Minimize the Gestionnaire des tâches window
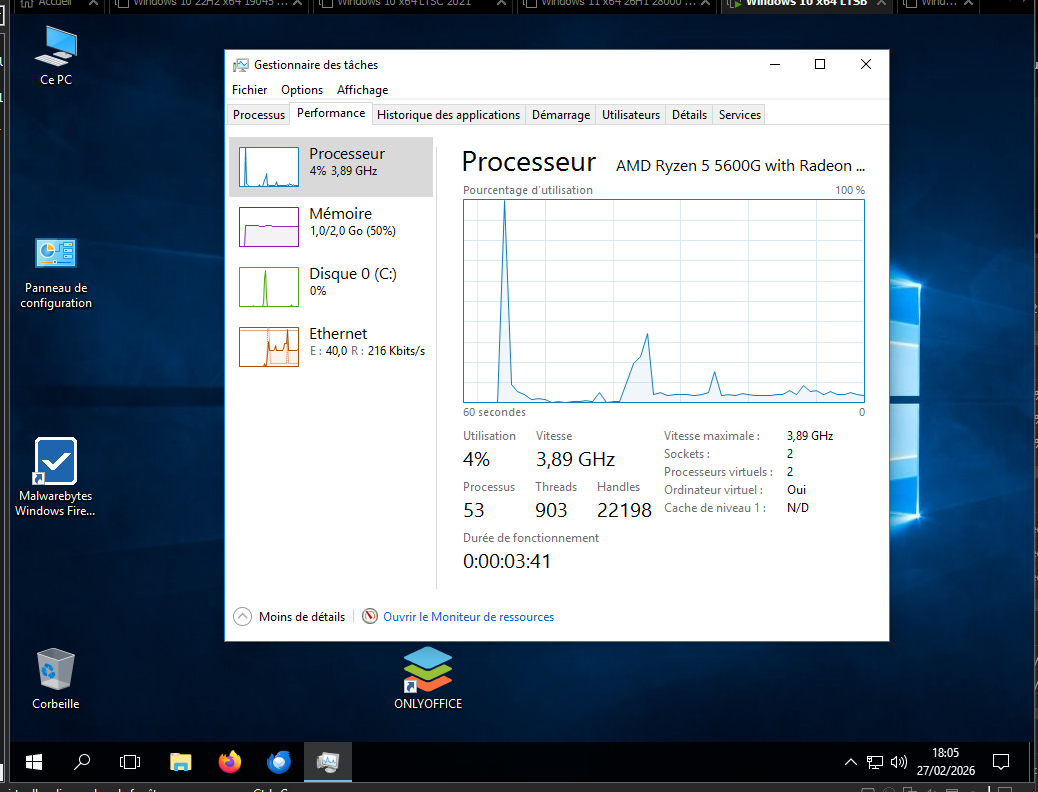This screenshot has height=792, width=1038. point(775,64)
